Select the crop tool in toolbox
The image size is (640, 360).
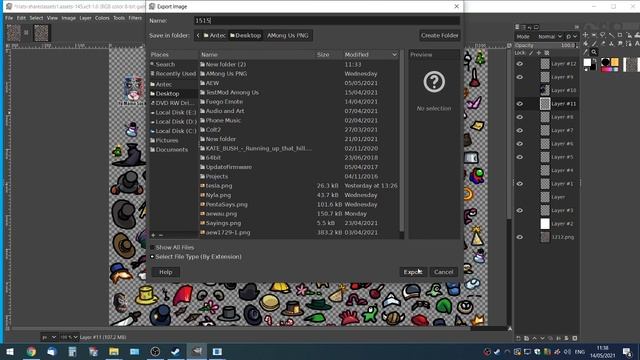[x=620, y=36]
